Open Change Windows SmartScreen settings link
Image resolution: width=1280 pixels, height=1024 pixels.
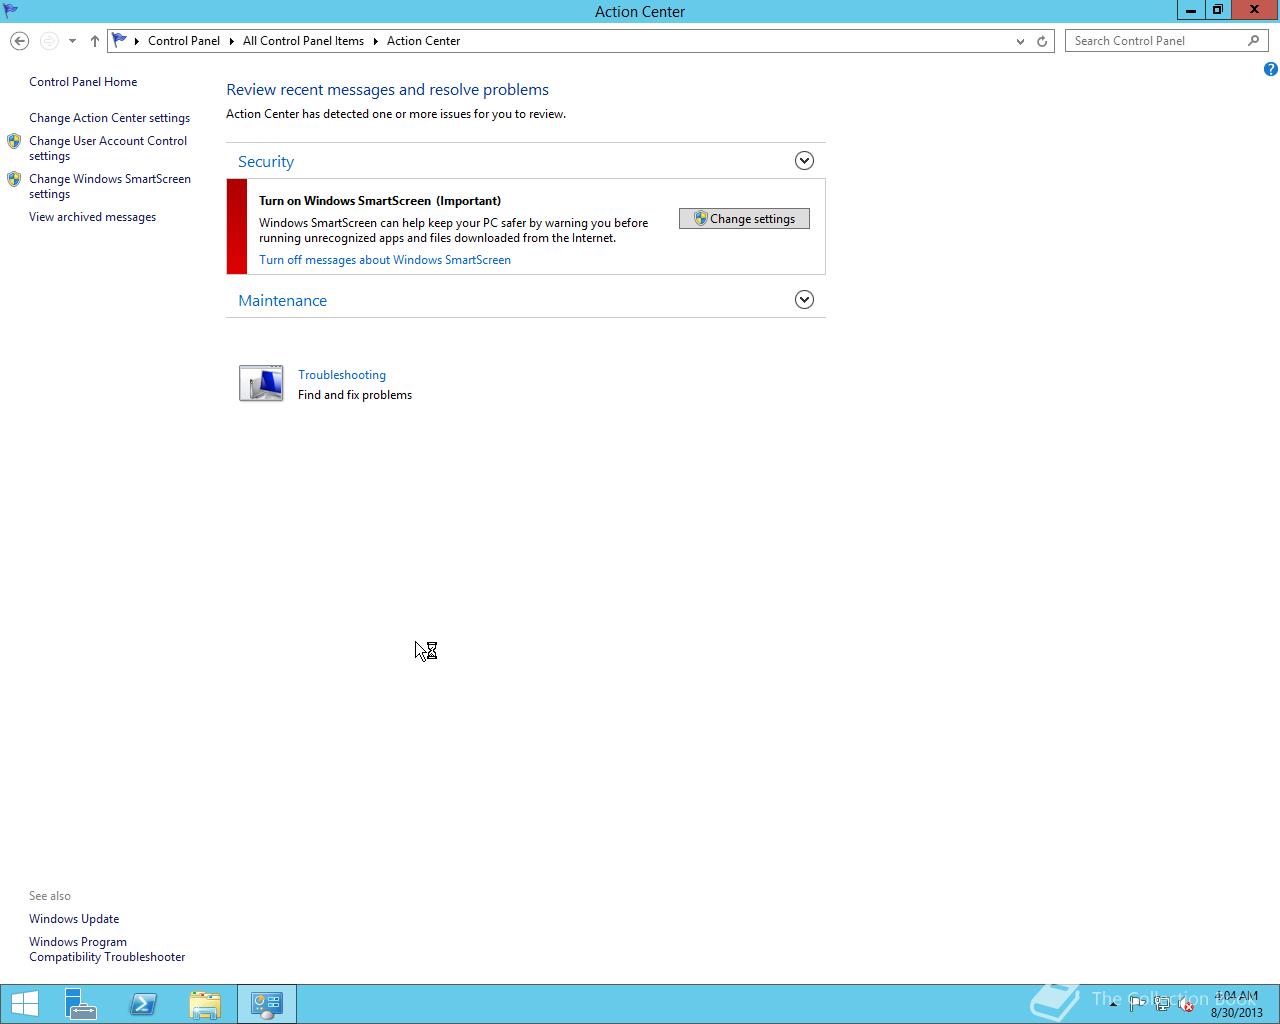point(110,186)
